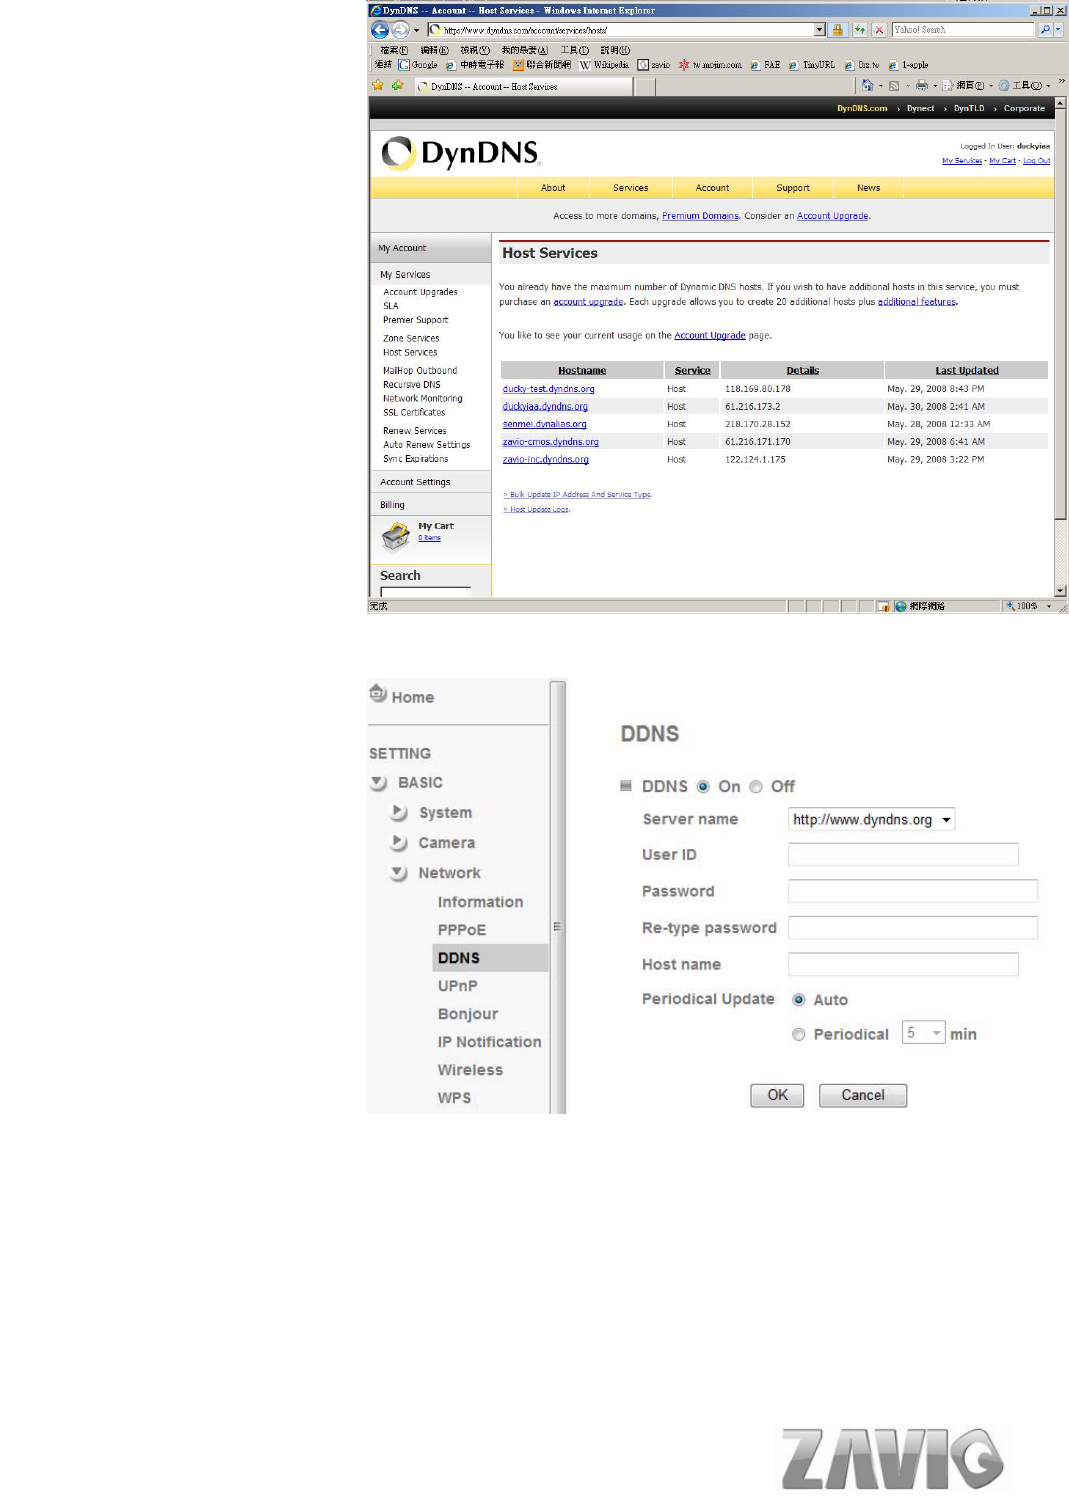
Task: Click the OK button in DDNS settings
Action: 777,1096
